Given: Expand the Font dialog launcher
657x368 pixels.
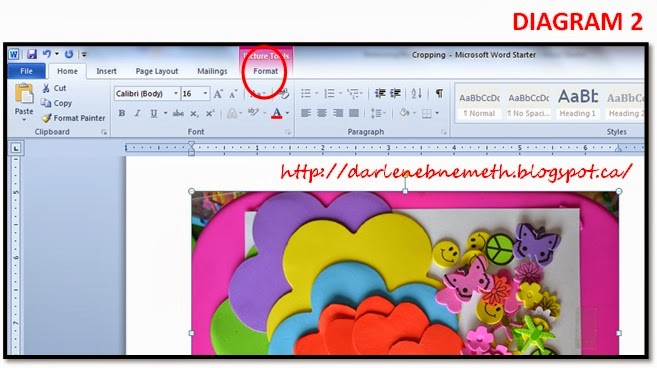Looking at the screenshot, I should tap(288, 132).
